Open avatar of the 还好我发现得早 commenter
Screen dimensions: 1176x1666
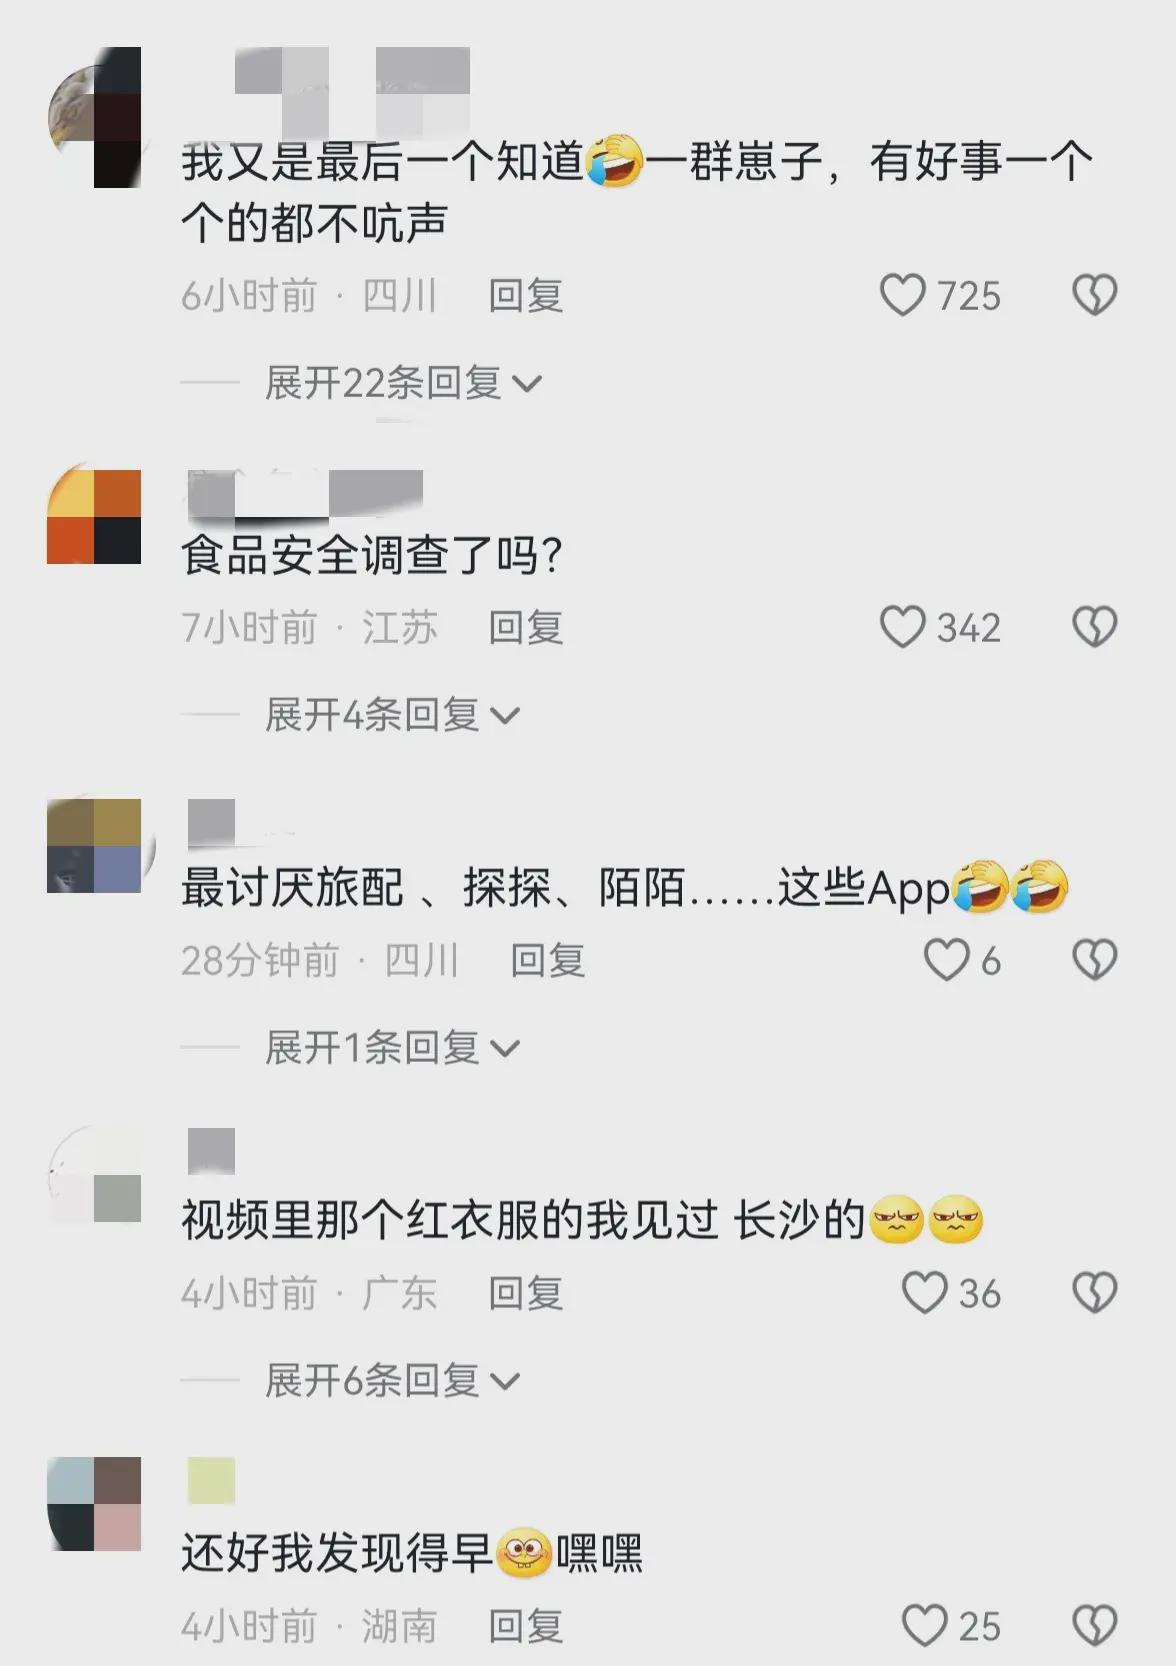coord(94,1504)
